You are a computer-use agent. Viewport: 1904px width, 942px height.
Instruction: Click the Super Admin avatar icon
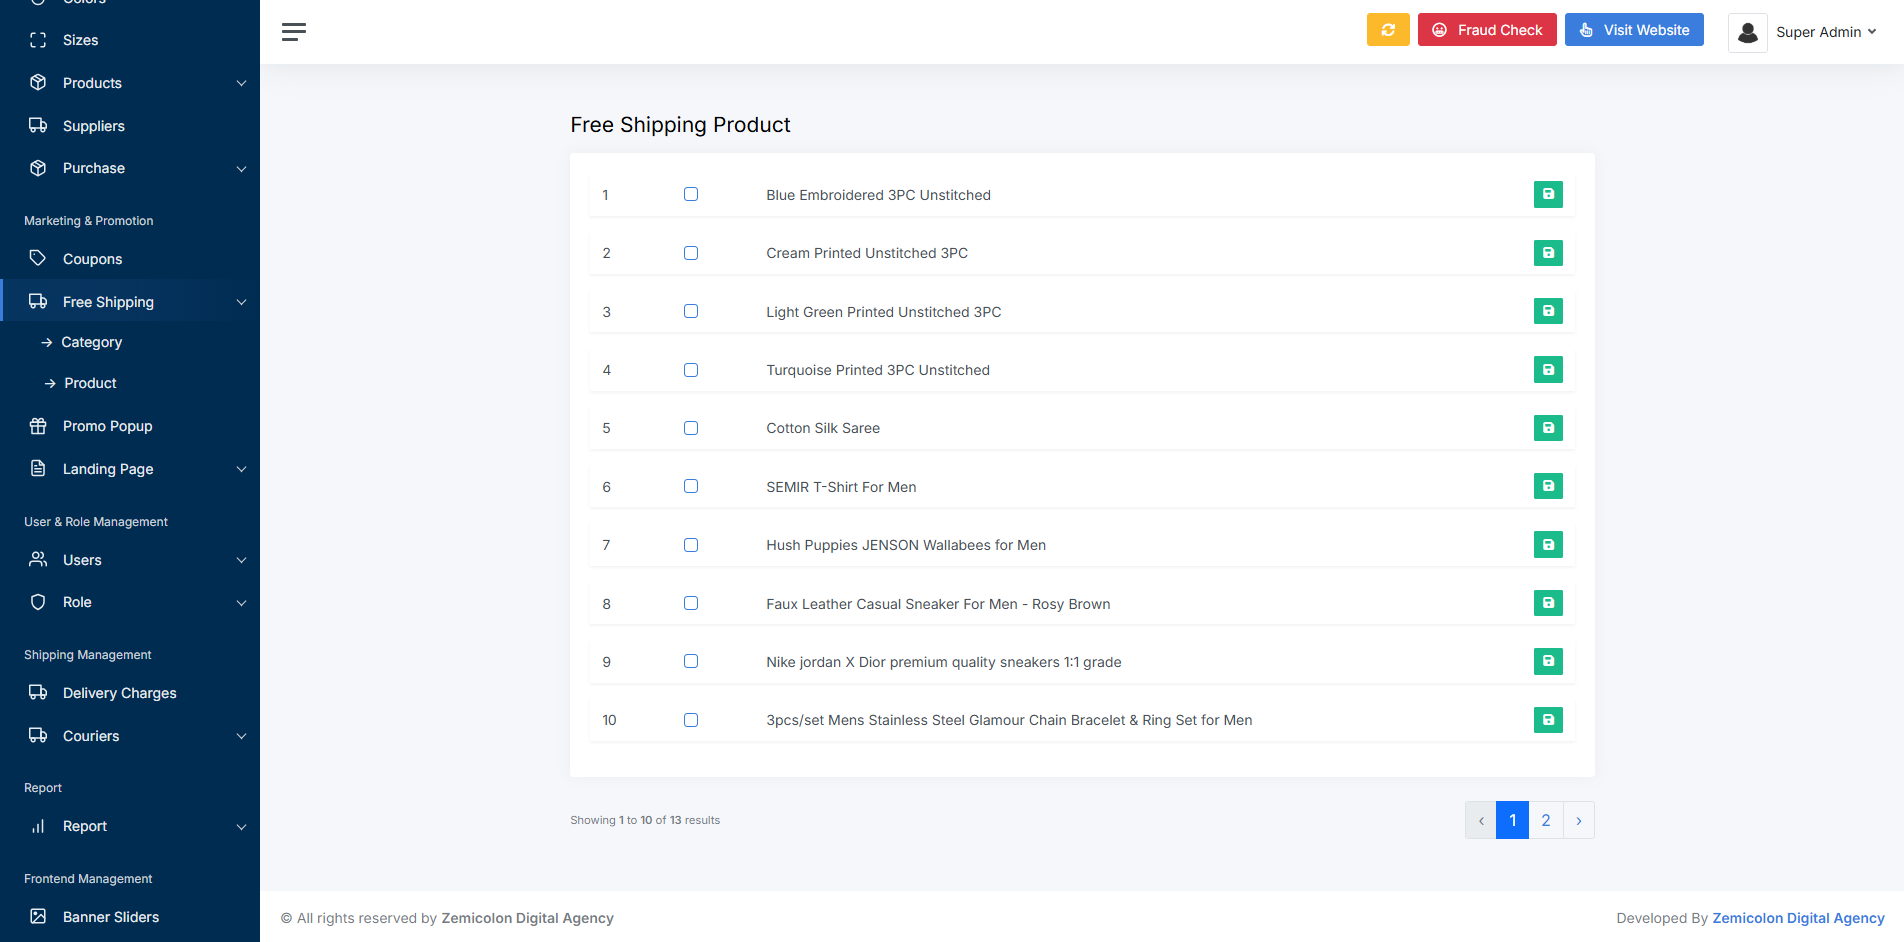pos(1747,33)
